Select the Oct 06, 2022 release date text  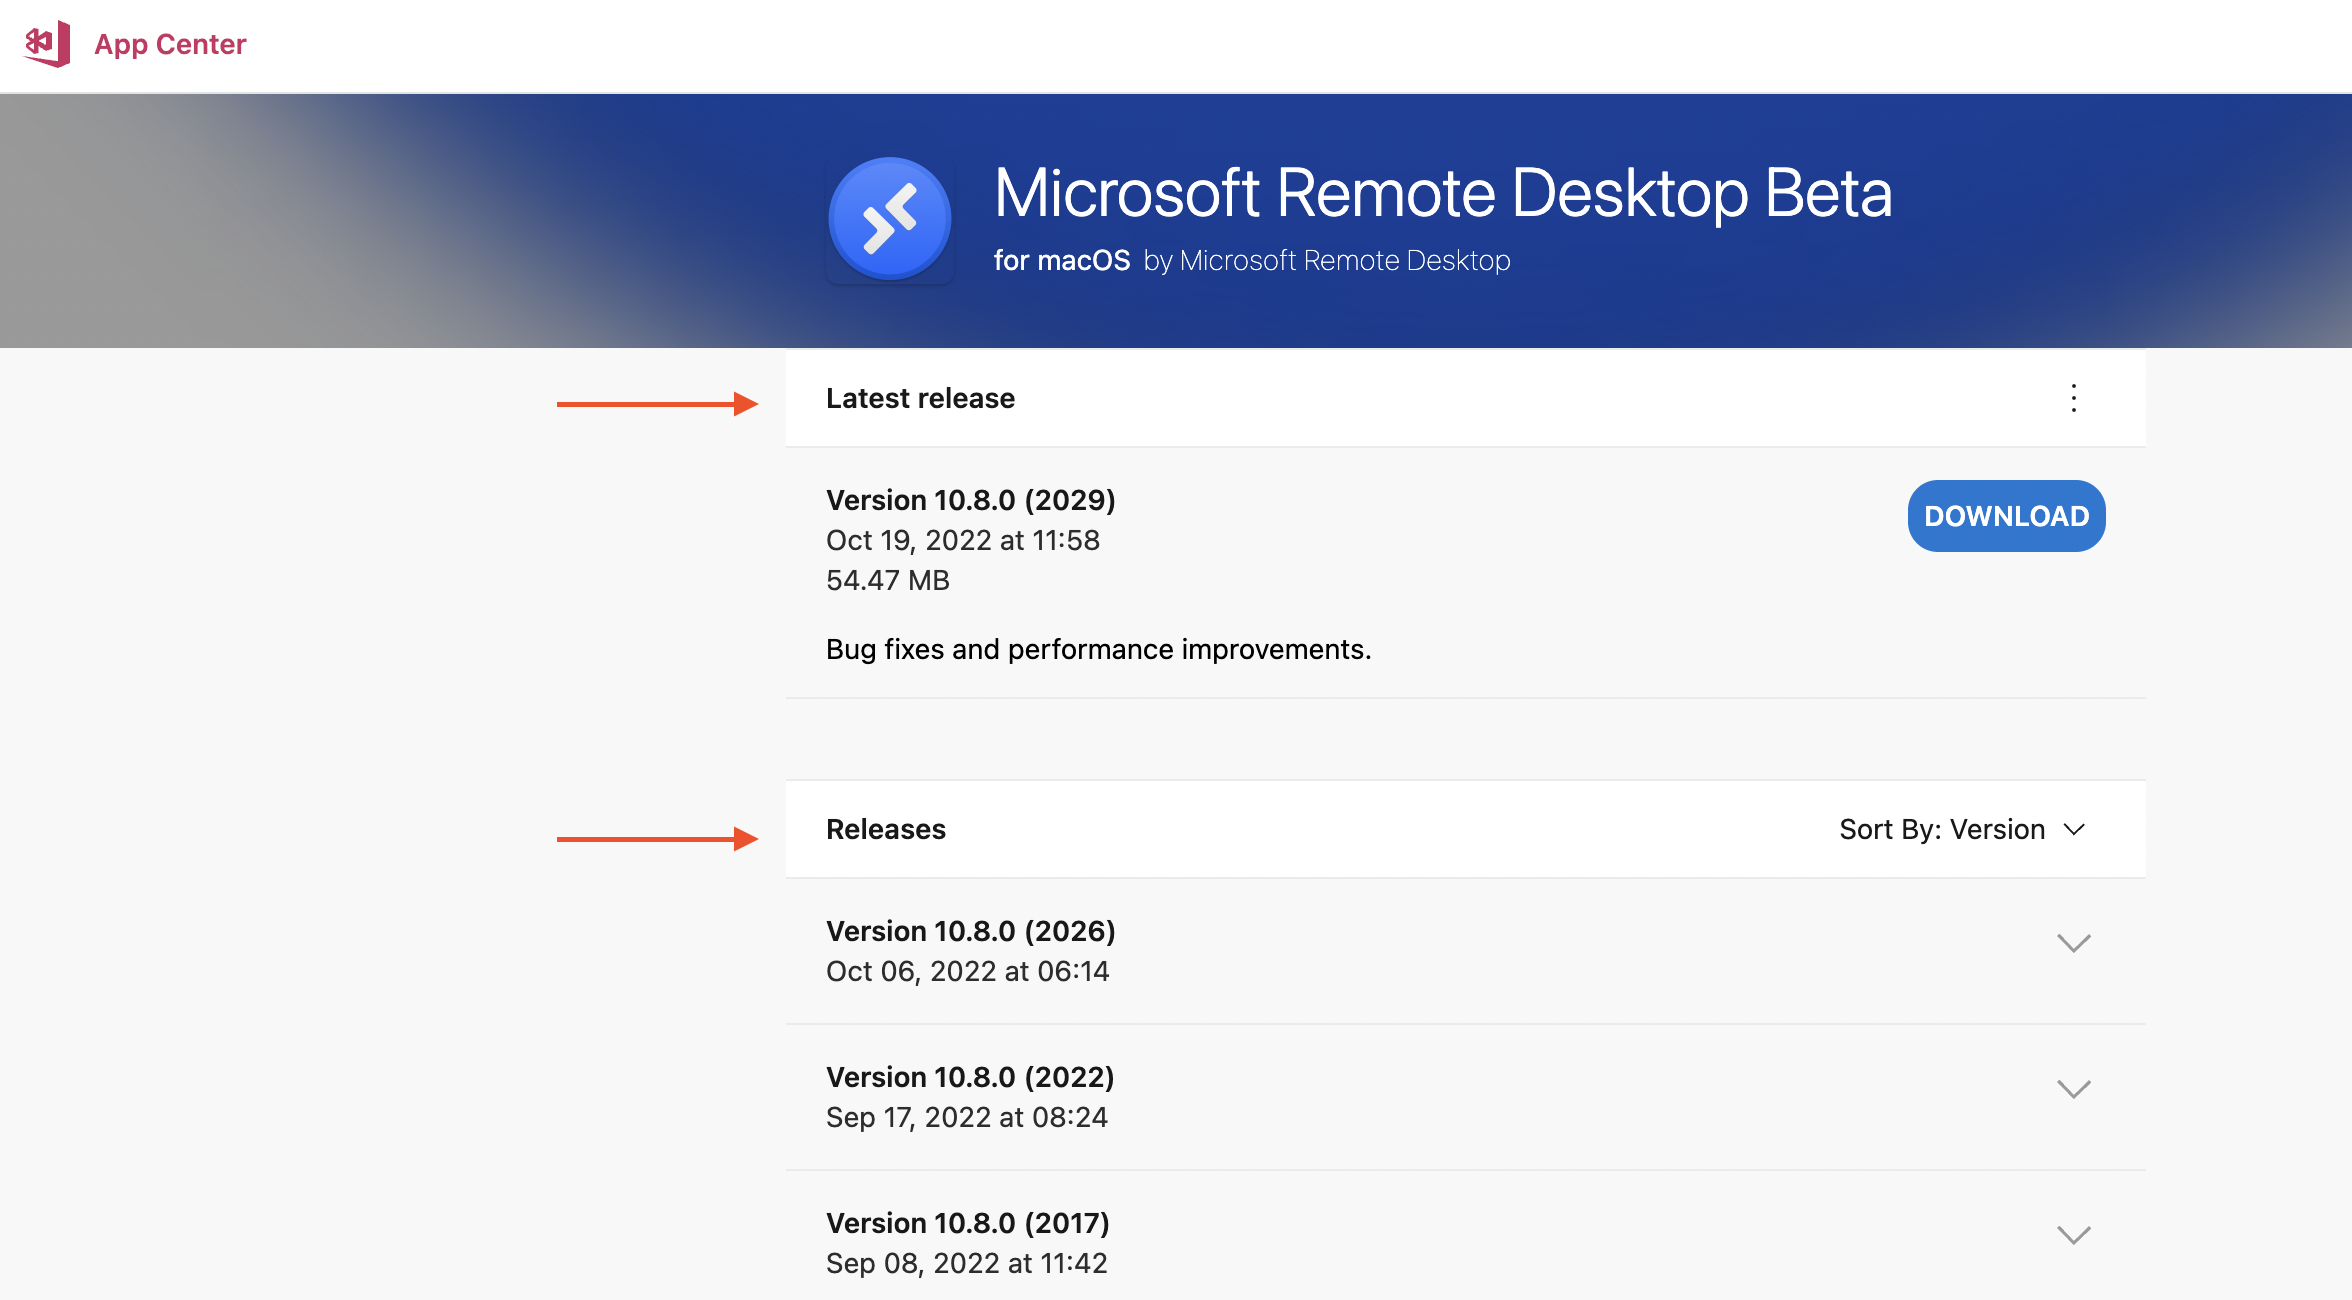click(967, 970)
